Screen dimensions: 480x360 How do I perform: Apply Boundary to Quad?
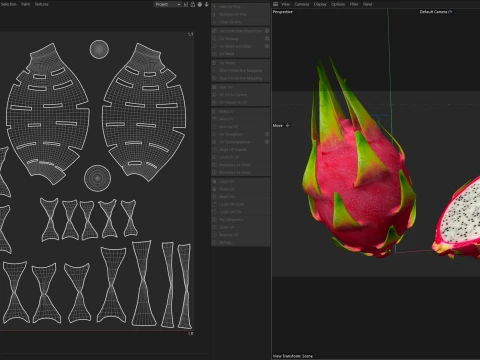click(x=240, y=173)
